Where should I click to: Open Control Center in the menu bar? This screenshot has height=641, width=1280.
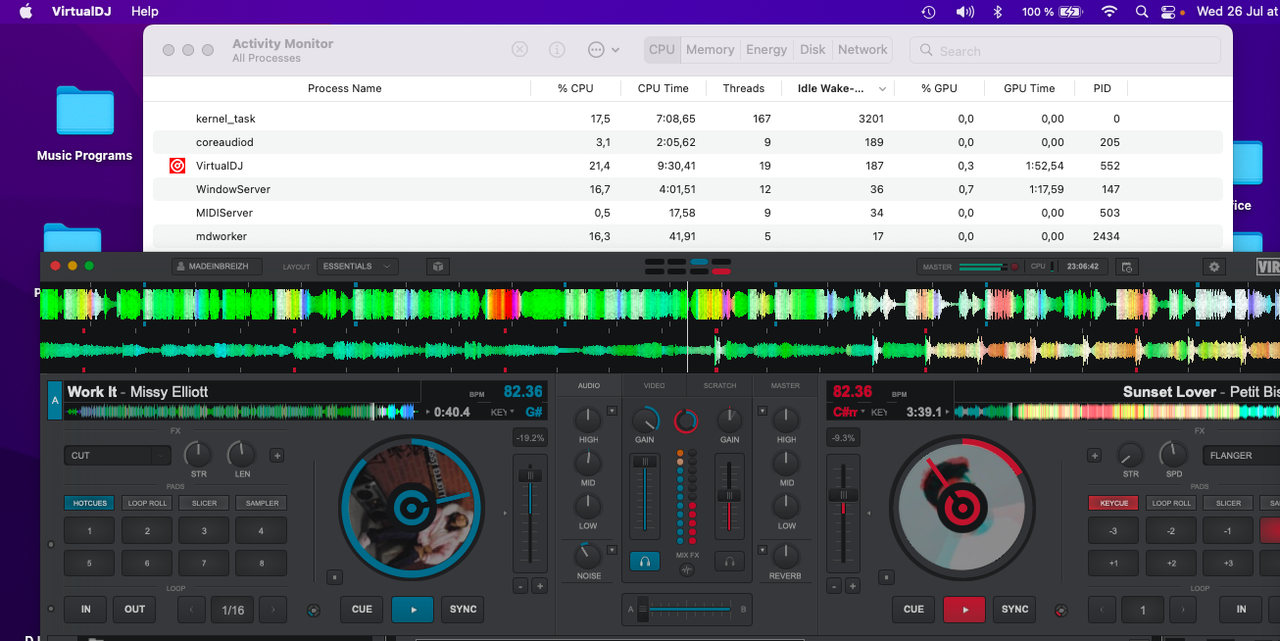pyautogui.click(x=1169, y=12)
